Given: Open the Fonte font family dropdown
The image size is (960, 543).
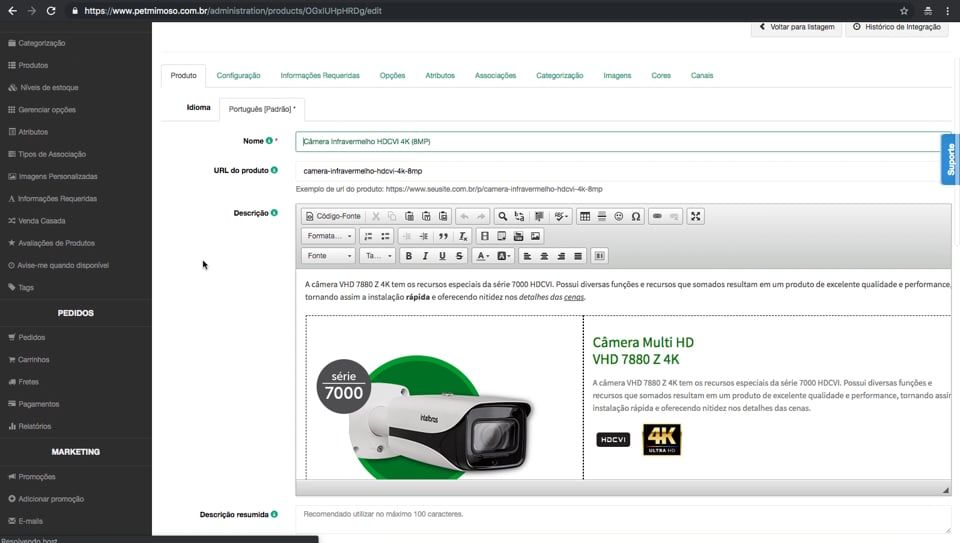Looking at the screenshot, I should point(329,256).
